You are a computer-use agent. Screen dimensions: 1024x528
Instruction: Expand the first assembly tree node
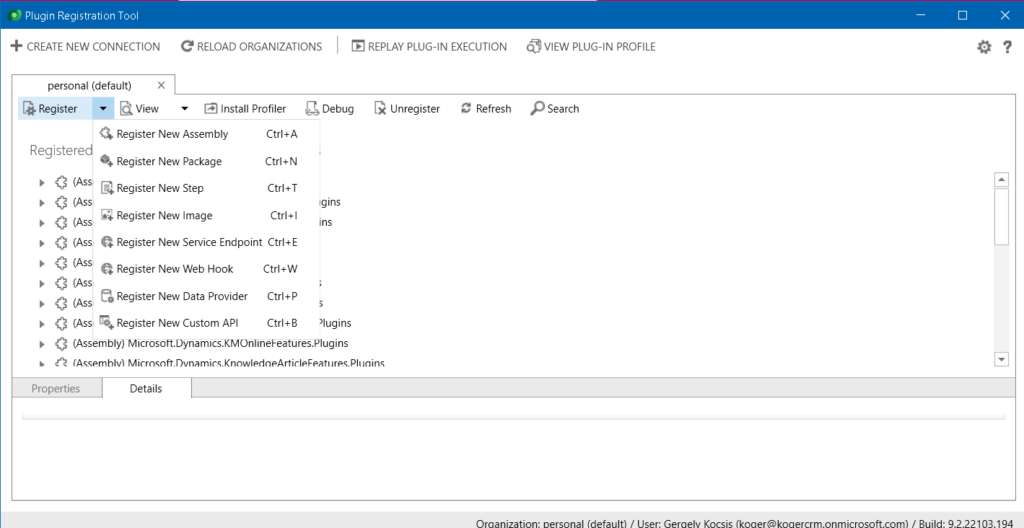[x=42, y=182]
